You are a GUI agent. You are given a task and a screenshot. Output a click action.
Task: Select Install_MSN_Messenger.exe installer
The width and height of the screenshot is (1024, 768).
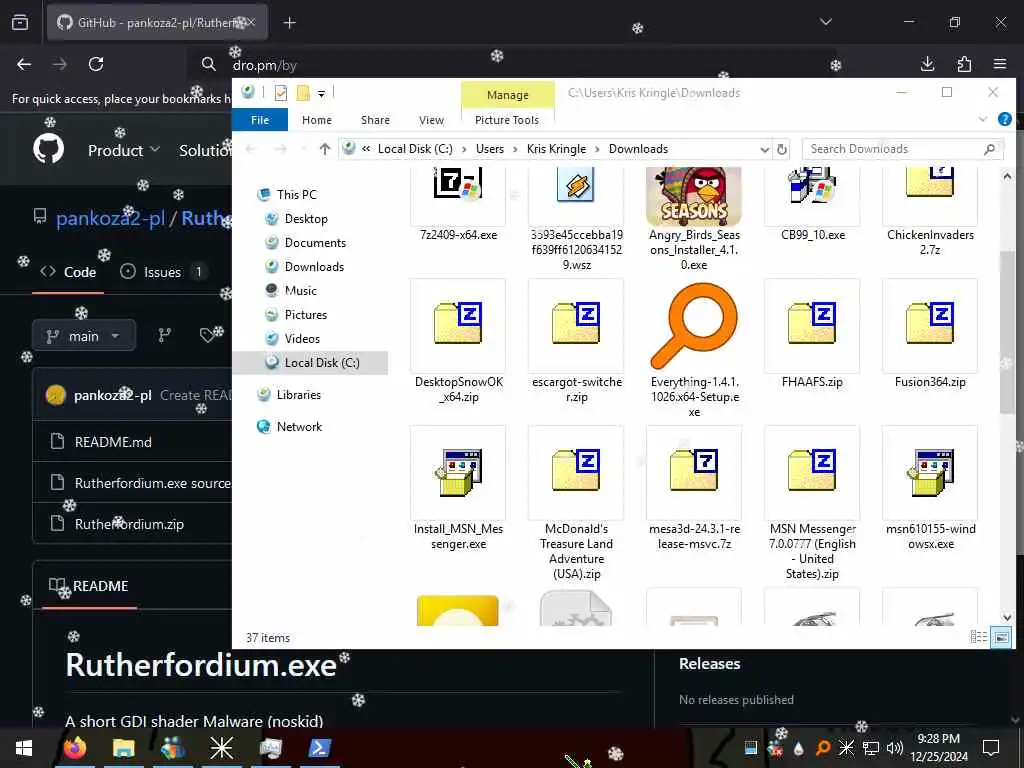pyautogui.click(x=458, y=488)
